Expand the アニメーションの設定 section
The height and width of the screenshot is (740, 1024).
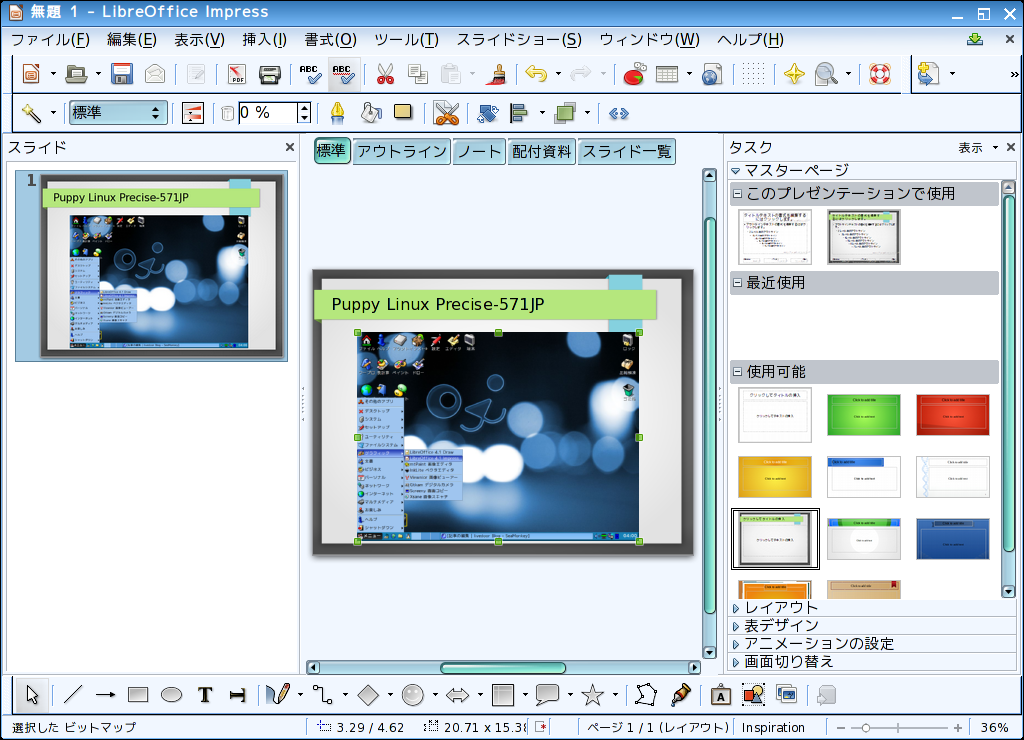click(736, 644)
